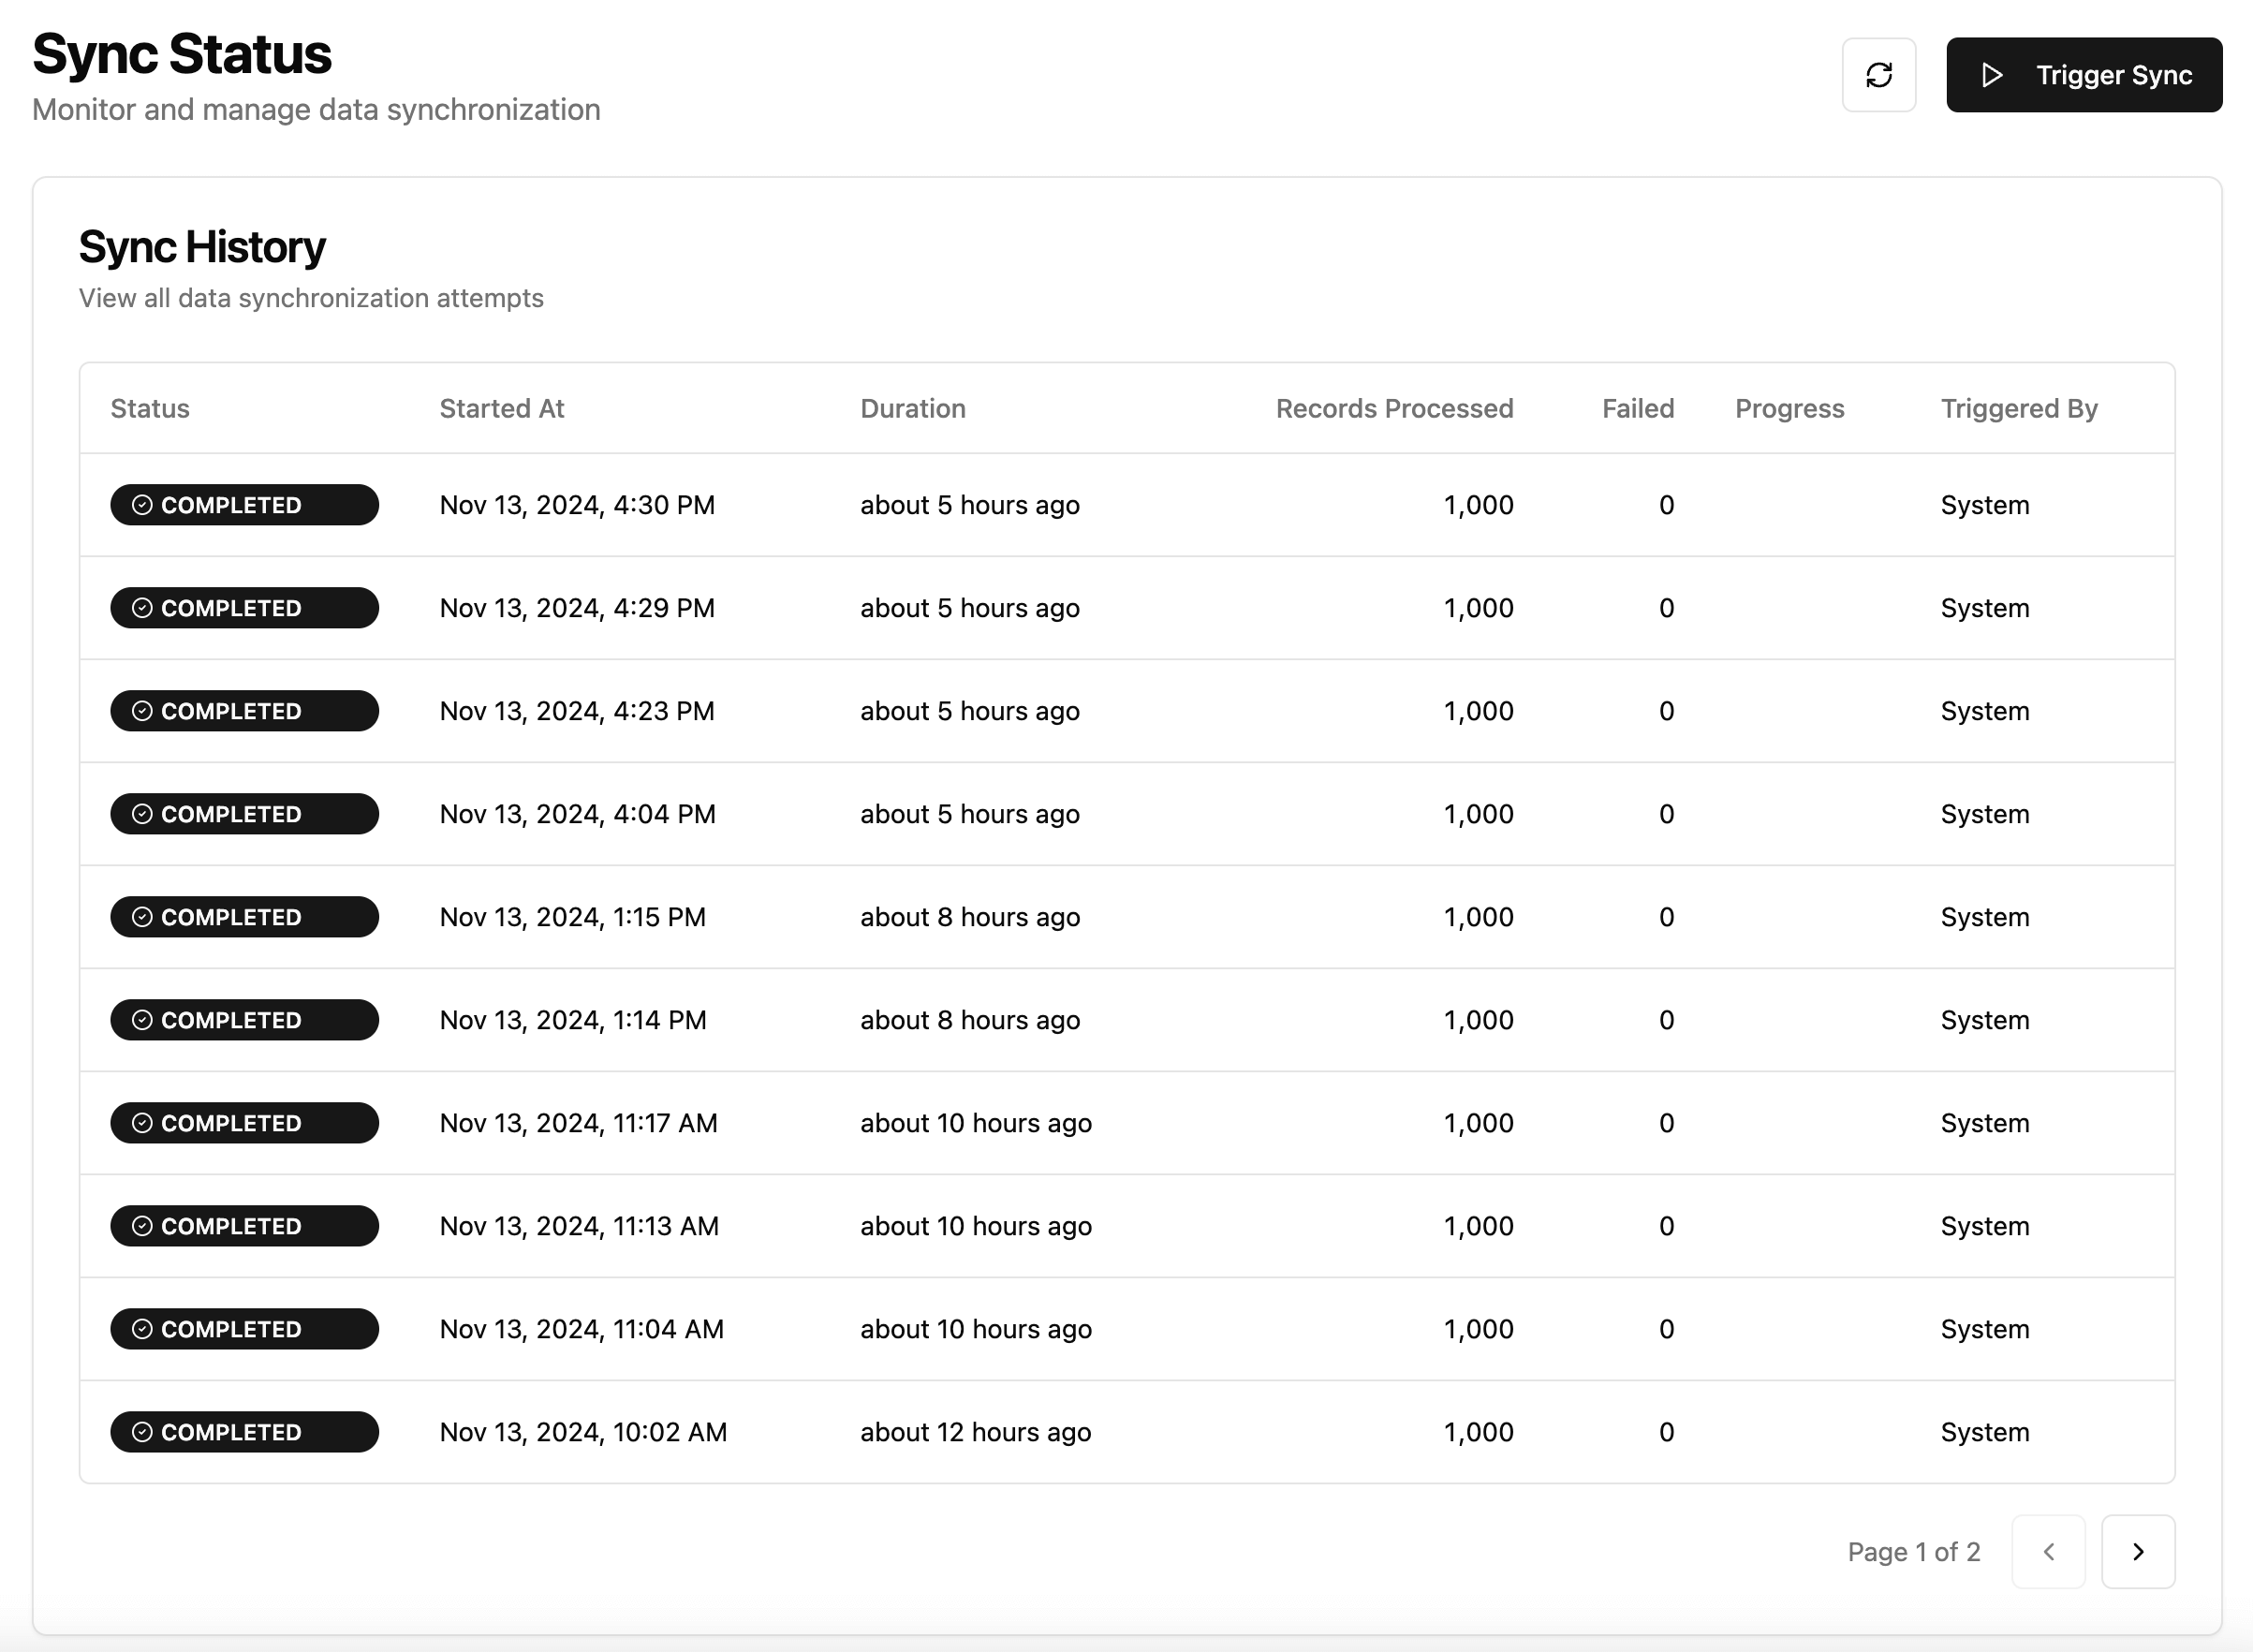Click the Page 1 of 2 label
Viewport: 2253px width, 1652px height.
point(1912,1552)
